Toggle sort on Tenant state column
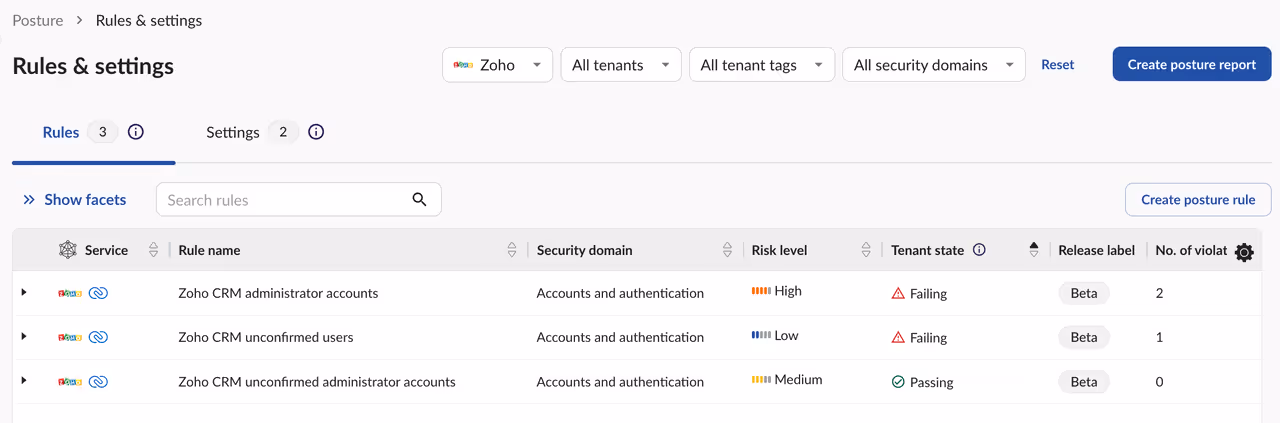Image resolution: width=1280 pixels, height=423 pixels. 1034,250
